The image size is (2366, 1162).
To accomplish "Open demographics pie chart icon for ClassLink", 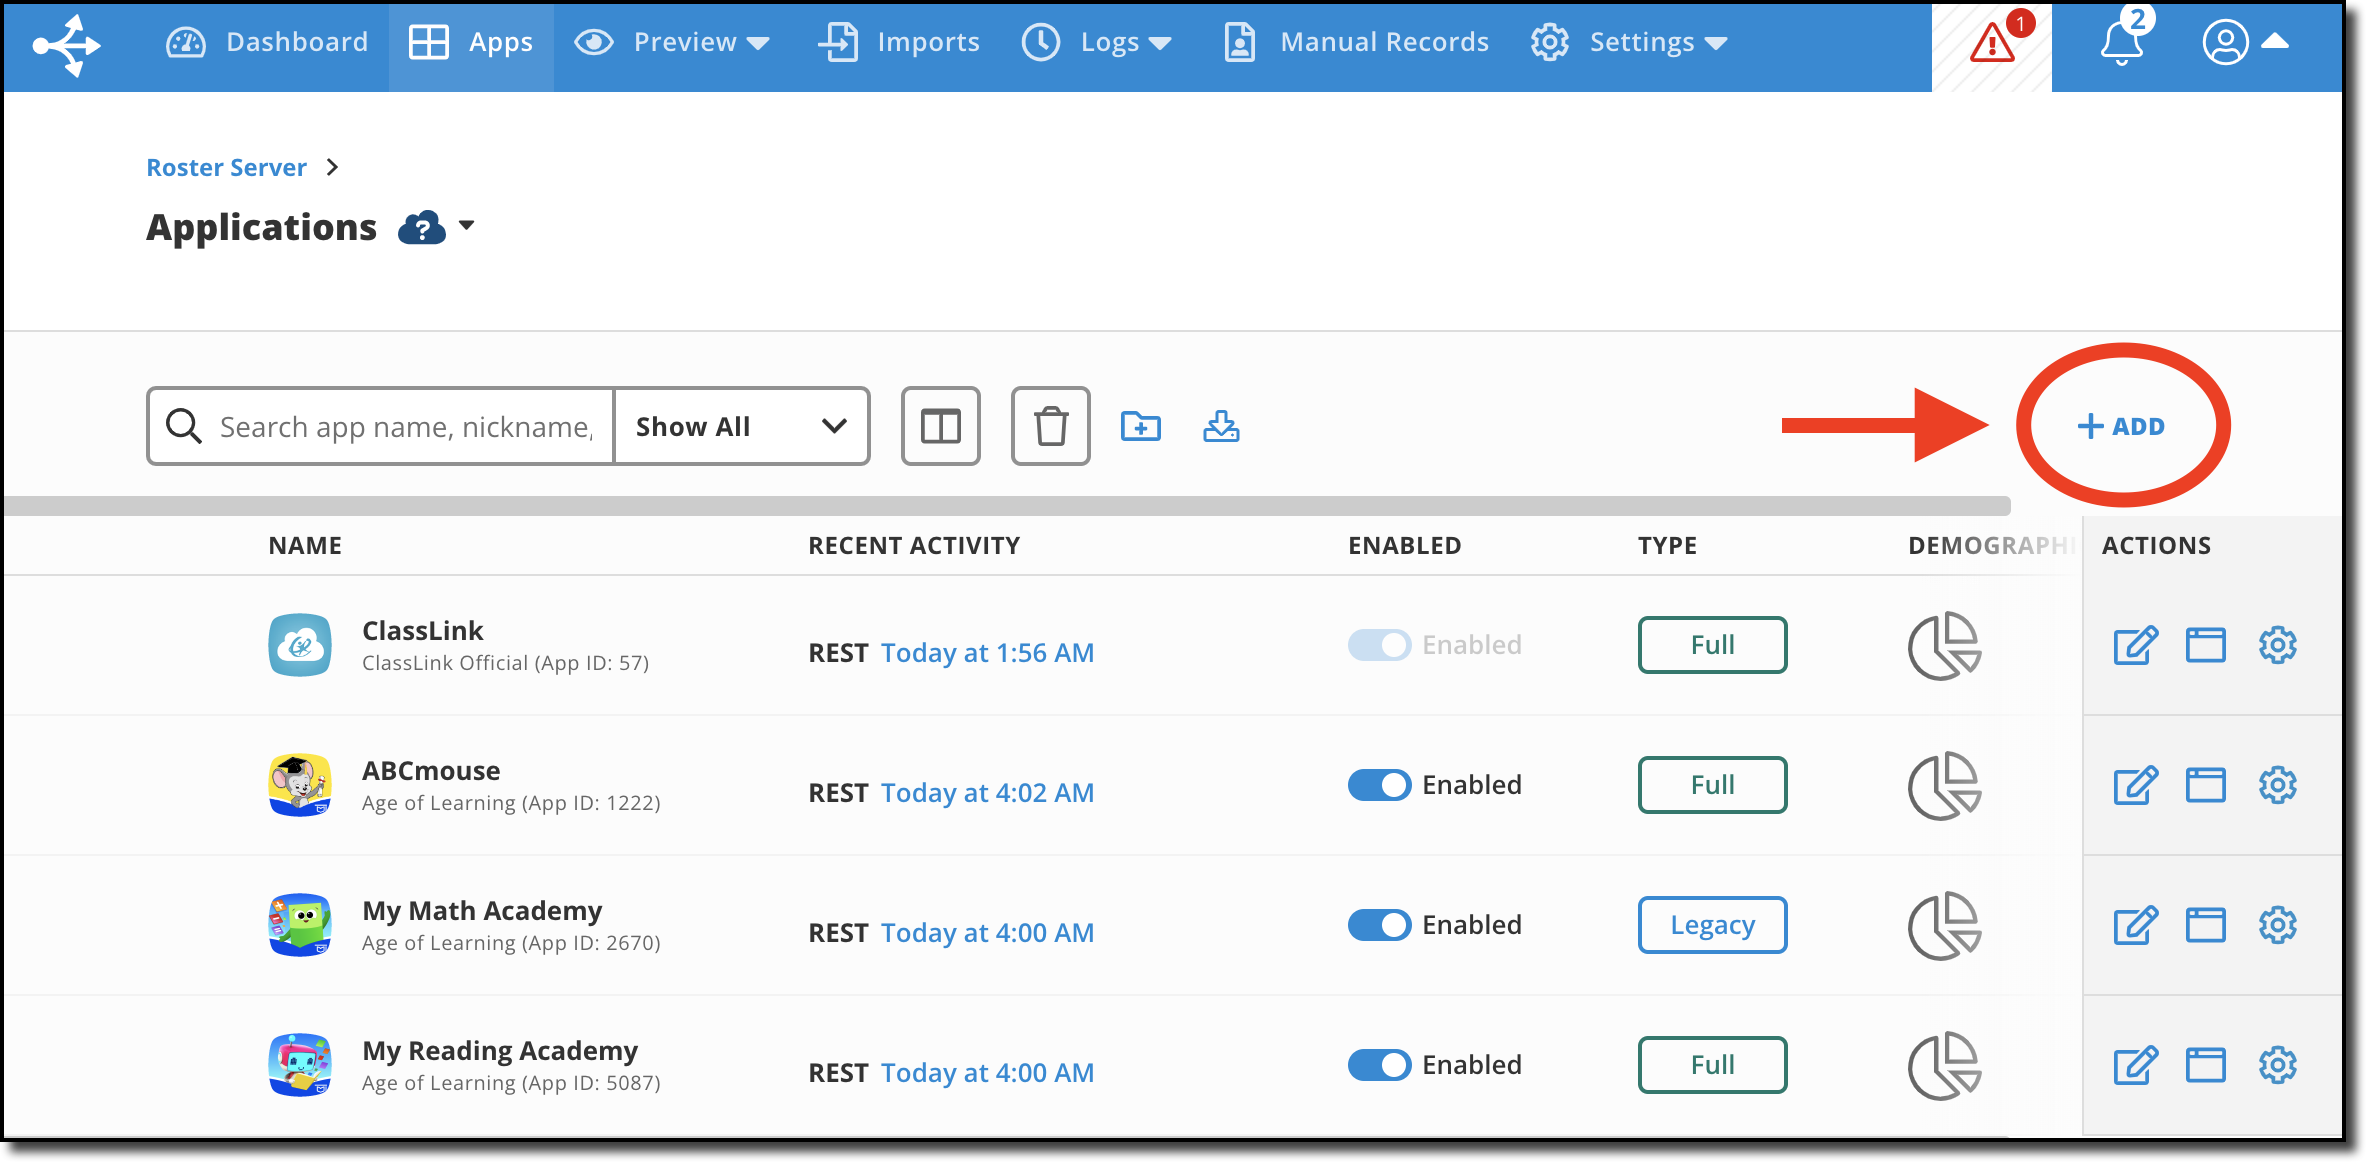I will coord(1944,646).
